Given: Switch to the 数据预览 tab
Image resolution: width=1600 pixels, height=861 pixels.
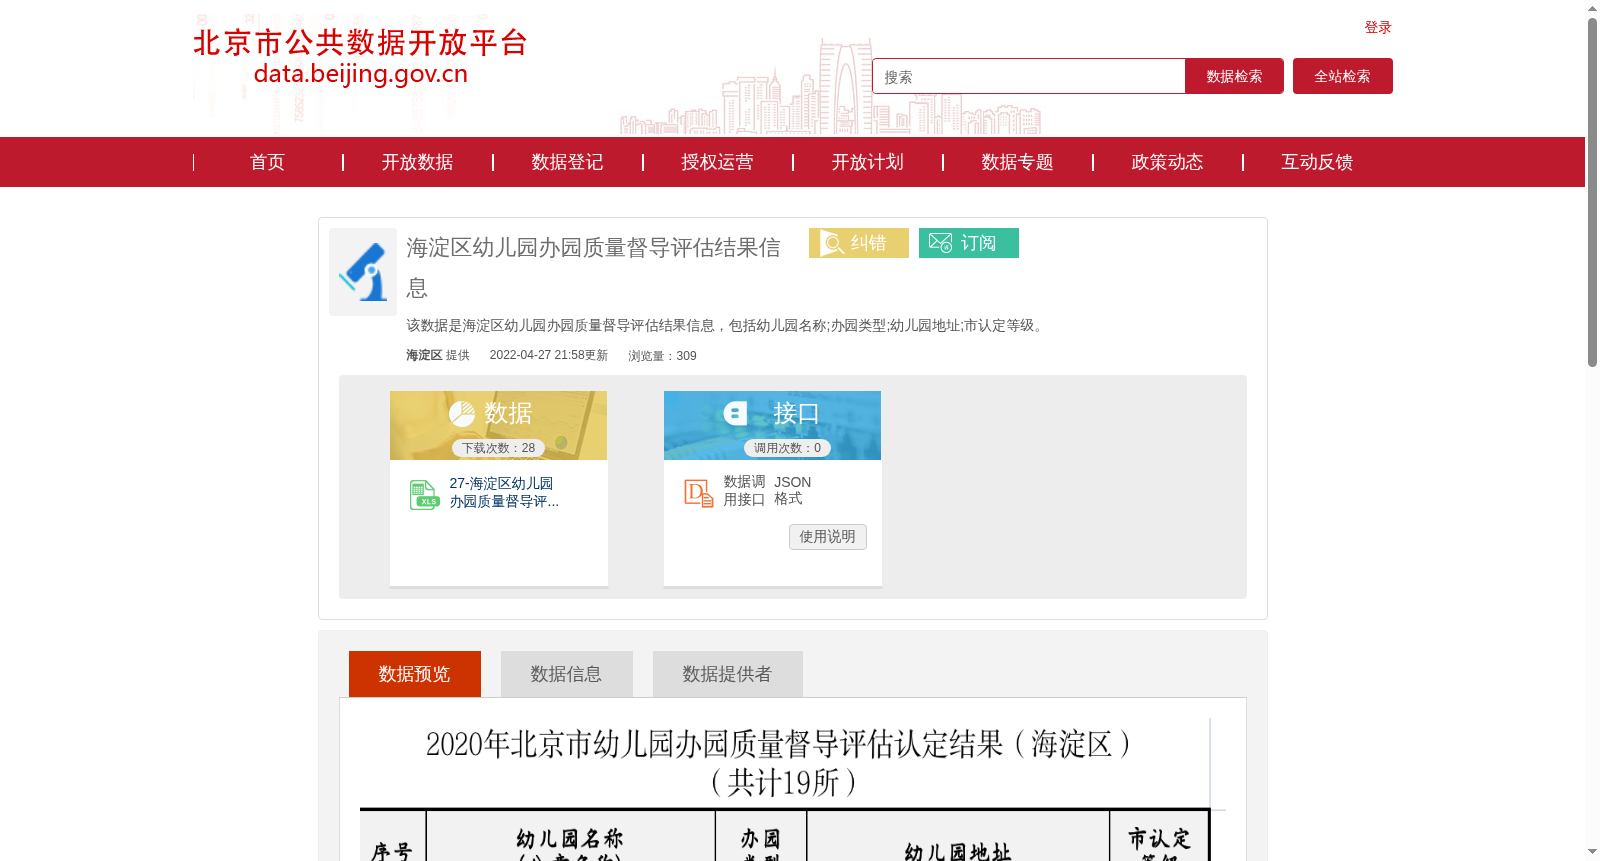Looking at the screenshot, I should [415, 674].
